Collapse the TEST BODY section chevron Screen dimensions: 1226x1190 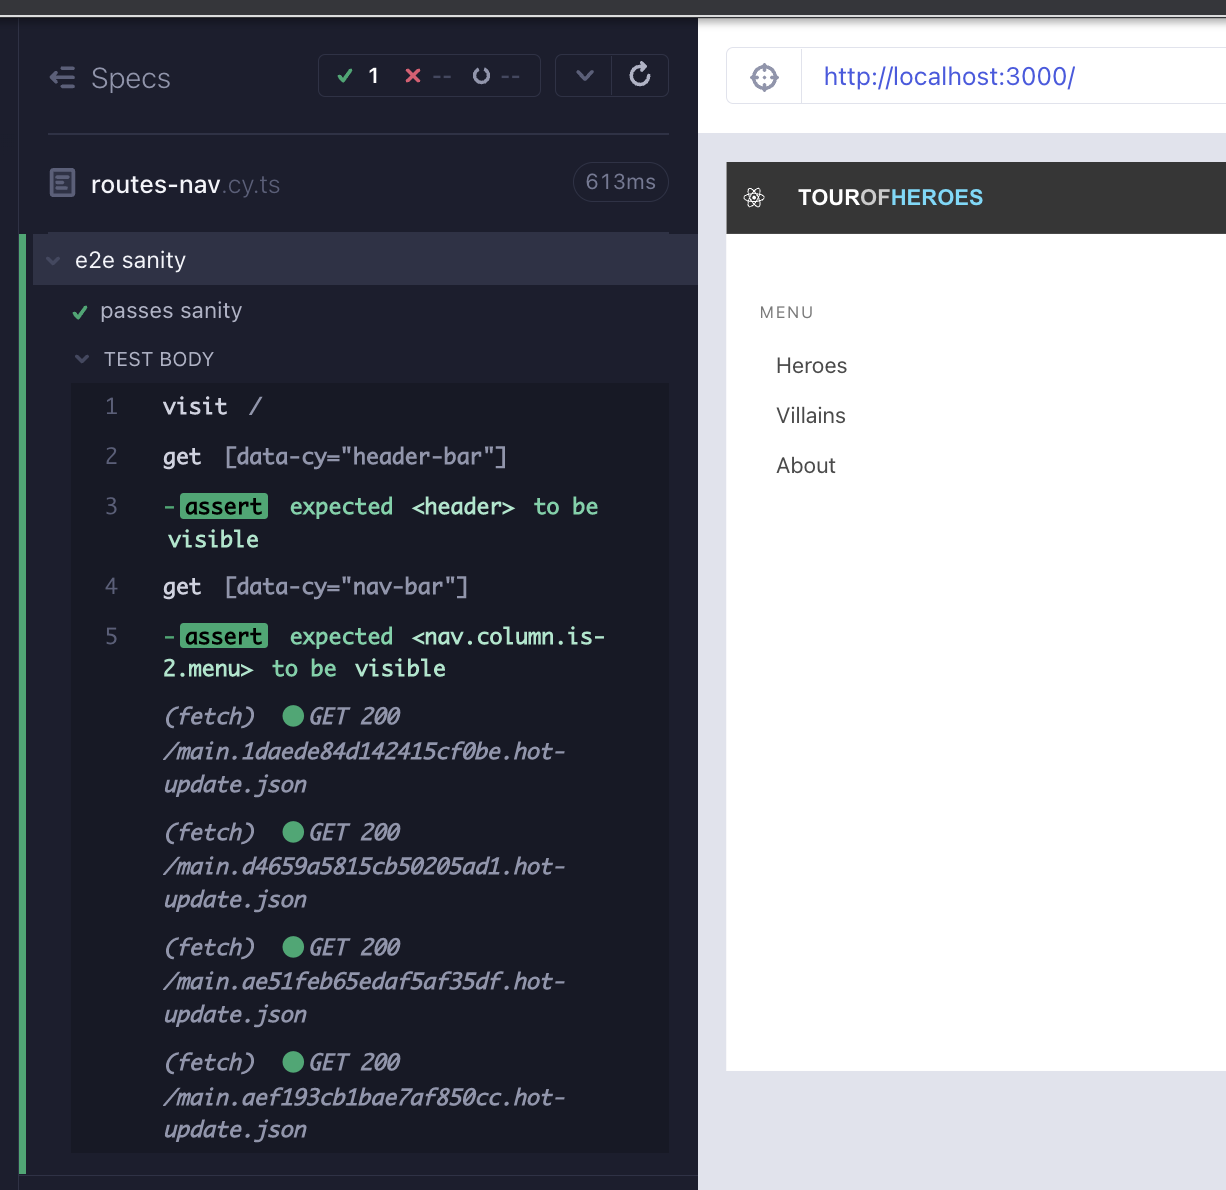pyautogui.click(x=82, y=359)
